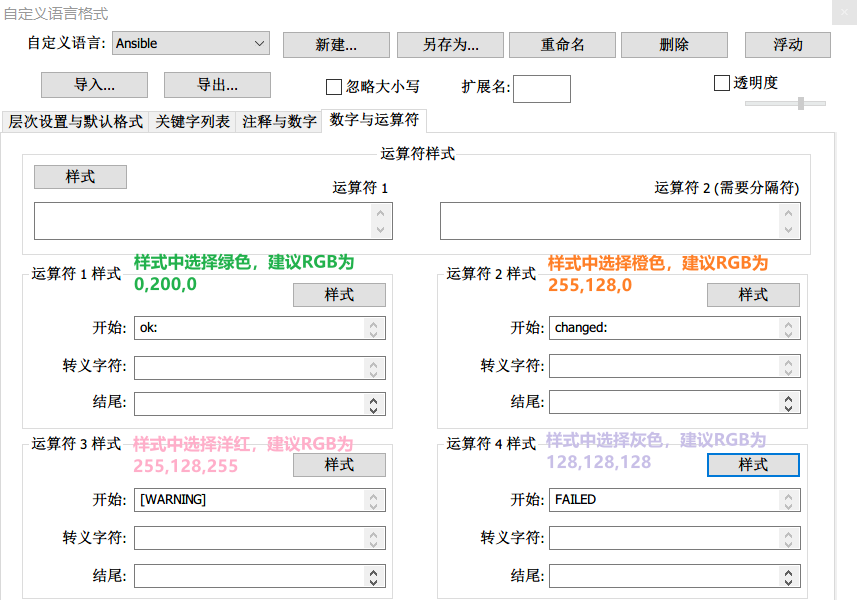Viewport: 858px width, 600px height.
Task: Click the 另存为 button
Action: pyautogui.click(x=450, y=44)
